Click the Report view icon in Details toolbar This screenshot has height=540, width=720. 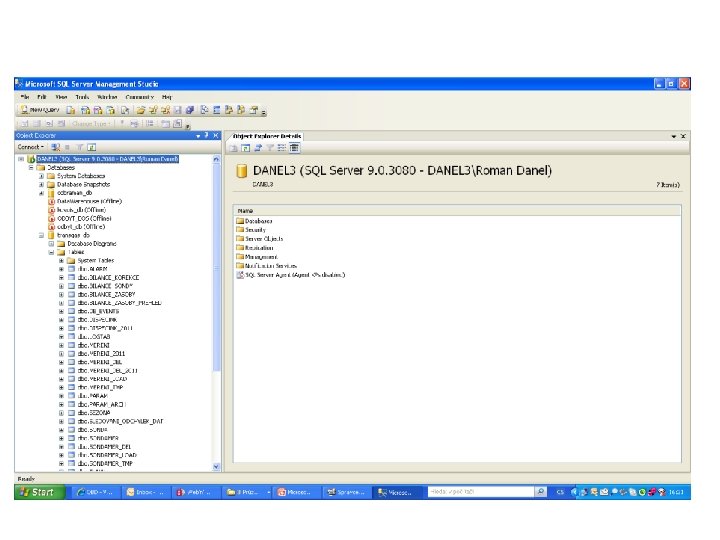(294, 147)
